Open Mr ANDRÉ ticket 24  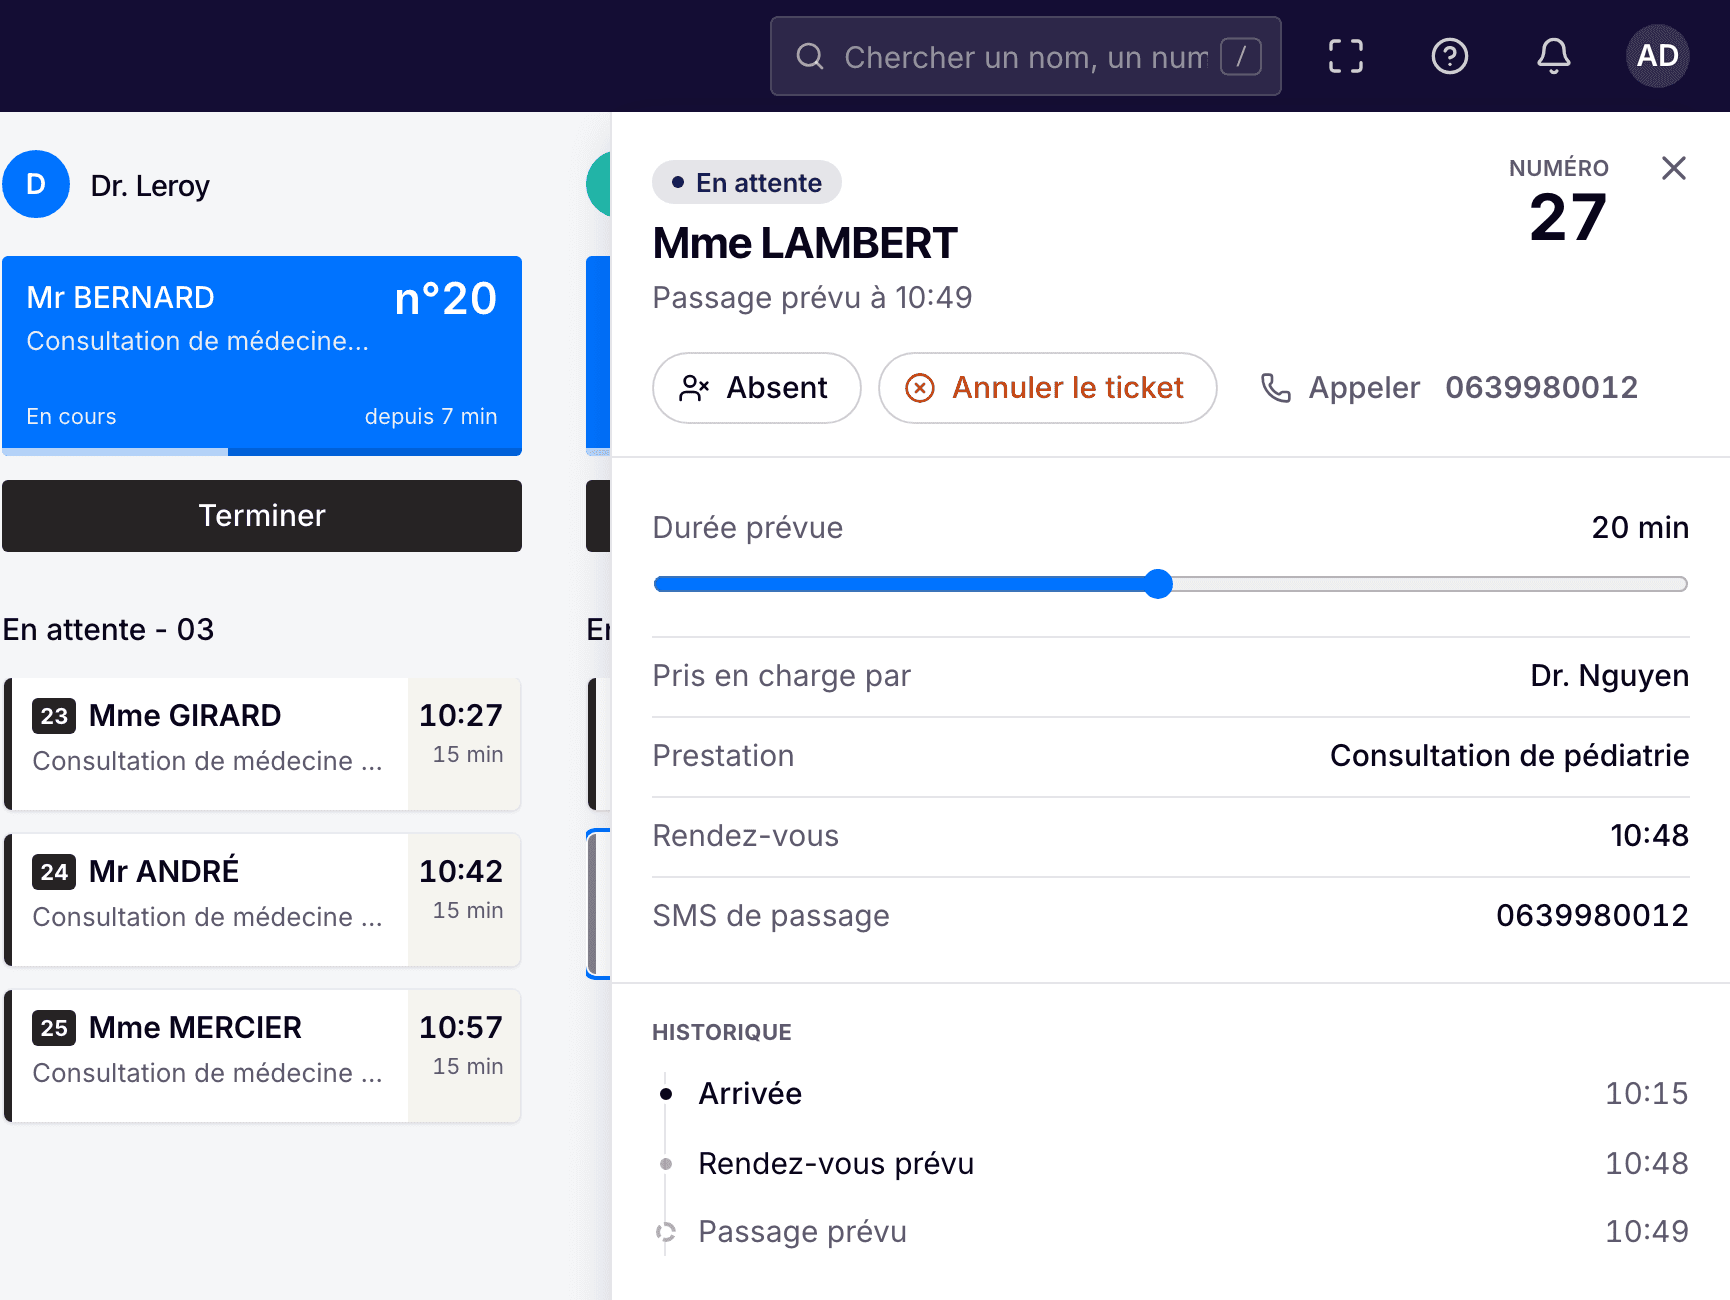point(262,900)
